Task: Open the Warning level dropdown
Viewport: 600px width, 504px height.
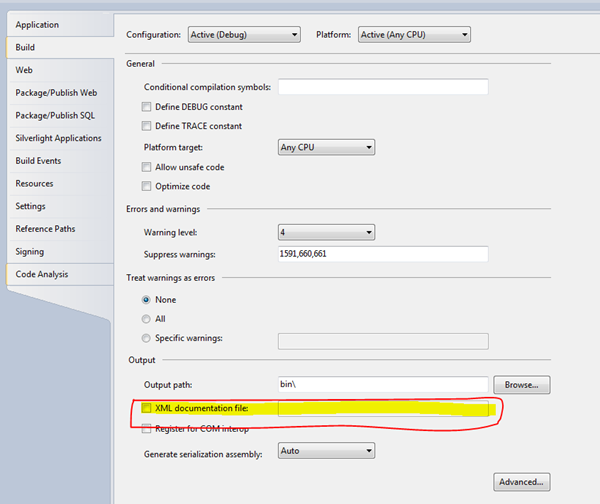Action: 326,232
